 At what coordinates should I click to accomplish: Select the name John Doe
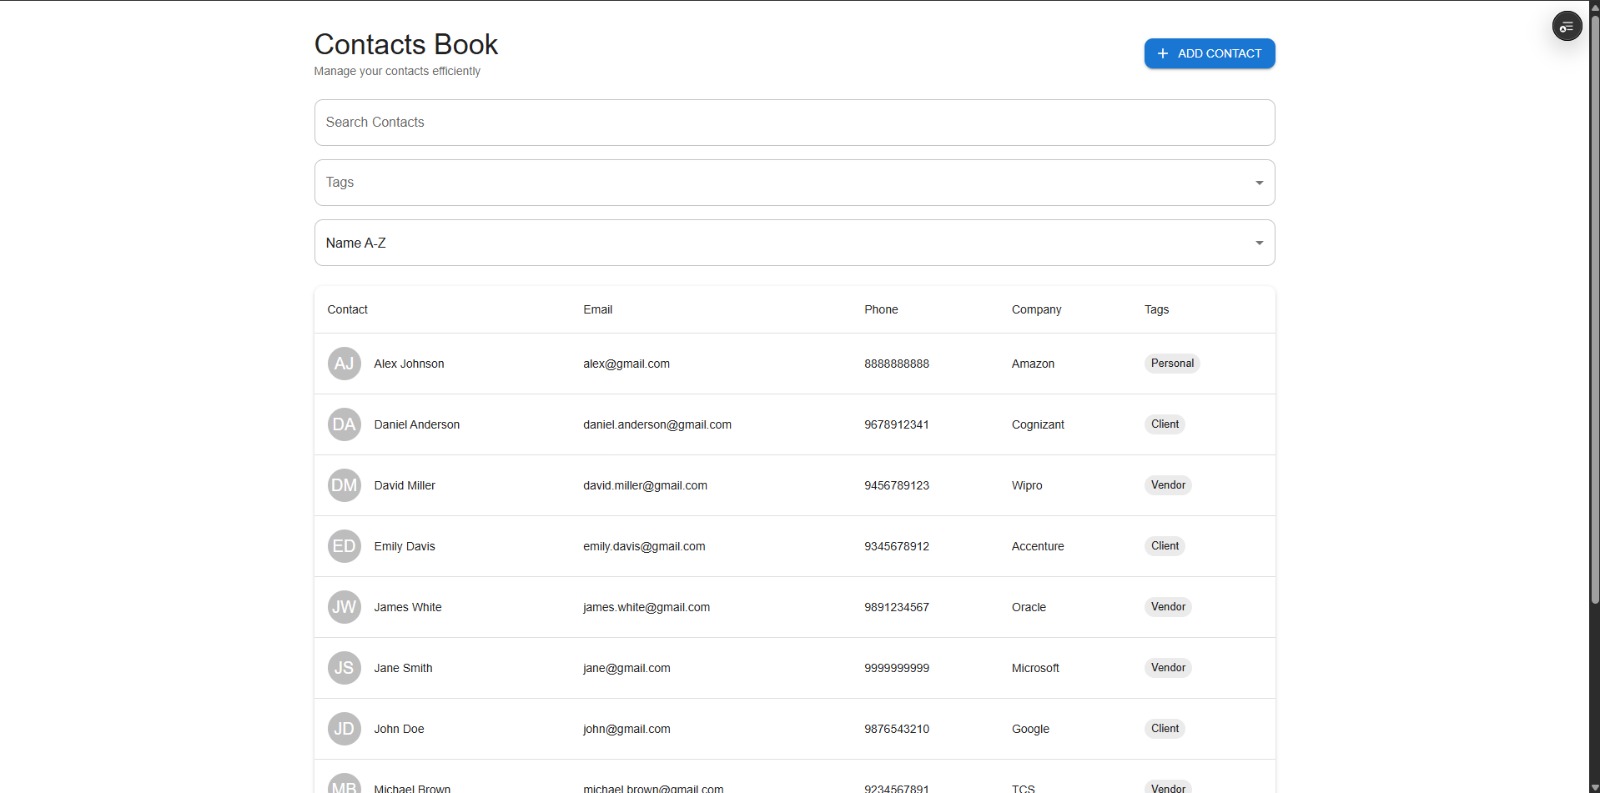(399, 730)
